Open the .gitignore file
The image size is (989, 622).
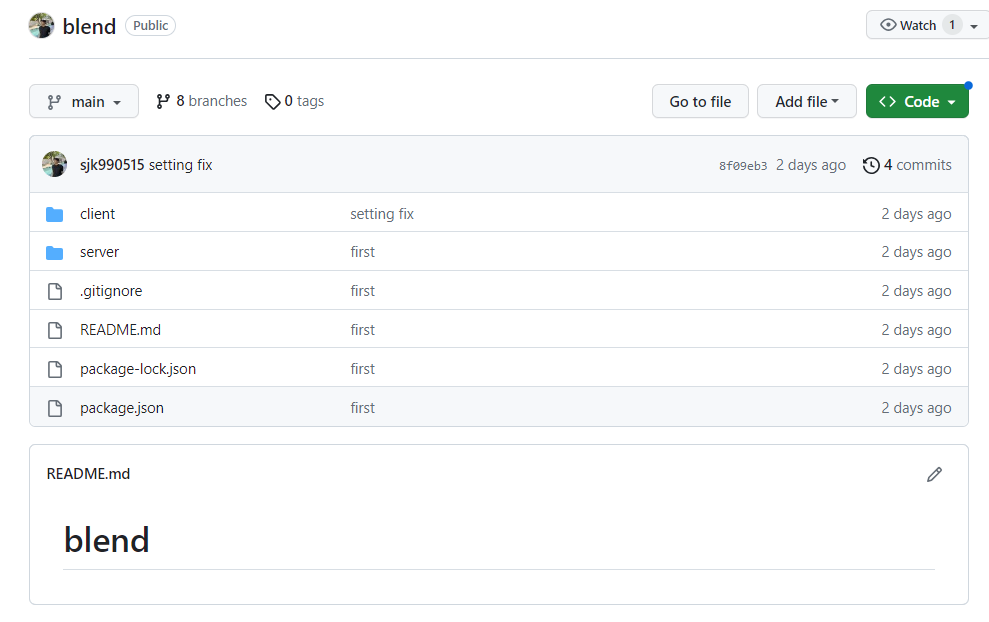[x=111, y=291]
